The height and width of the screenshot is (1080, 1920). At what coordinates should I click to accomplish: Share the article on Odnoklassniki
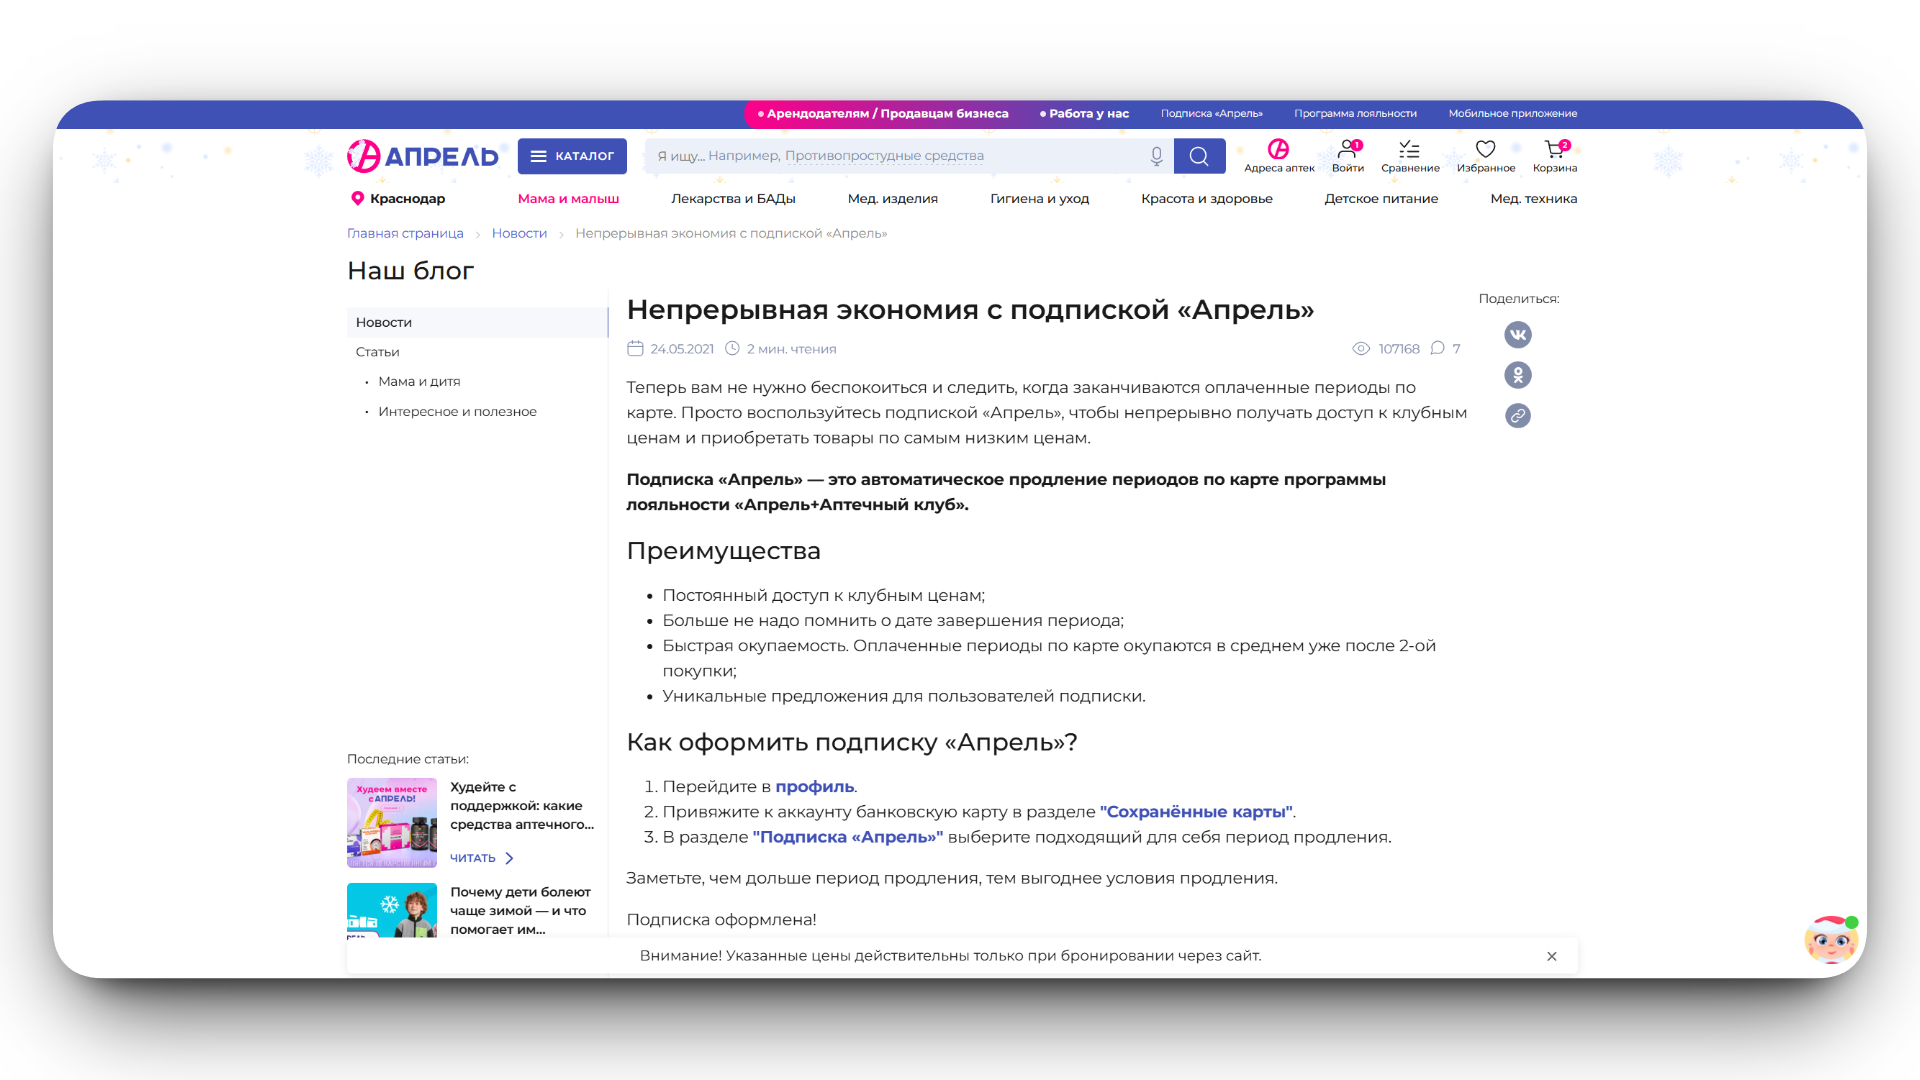tap(1517, 375)
